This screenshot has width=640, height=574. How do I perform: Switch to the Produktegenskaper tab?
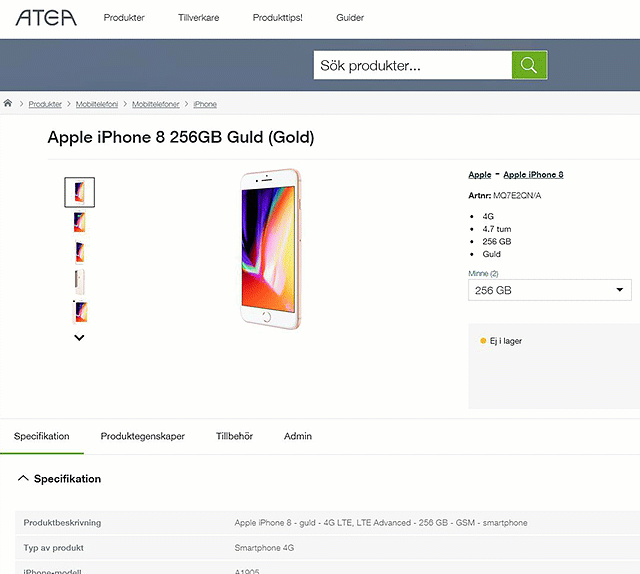142,436
